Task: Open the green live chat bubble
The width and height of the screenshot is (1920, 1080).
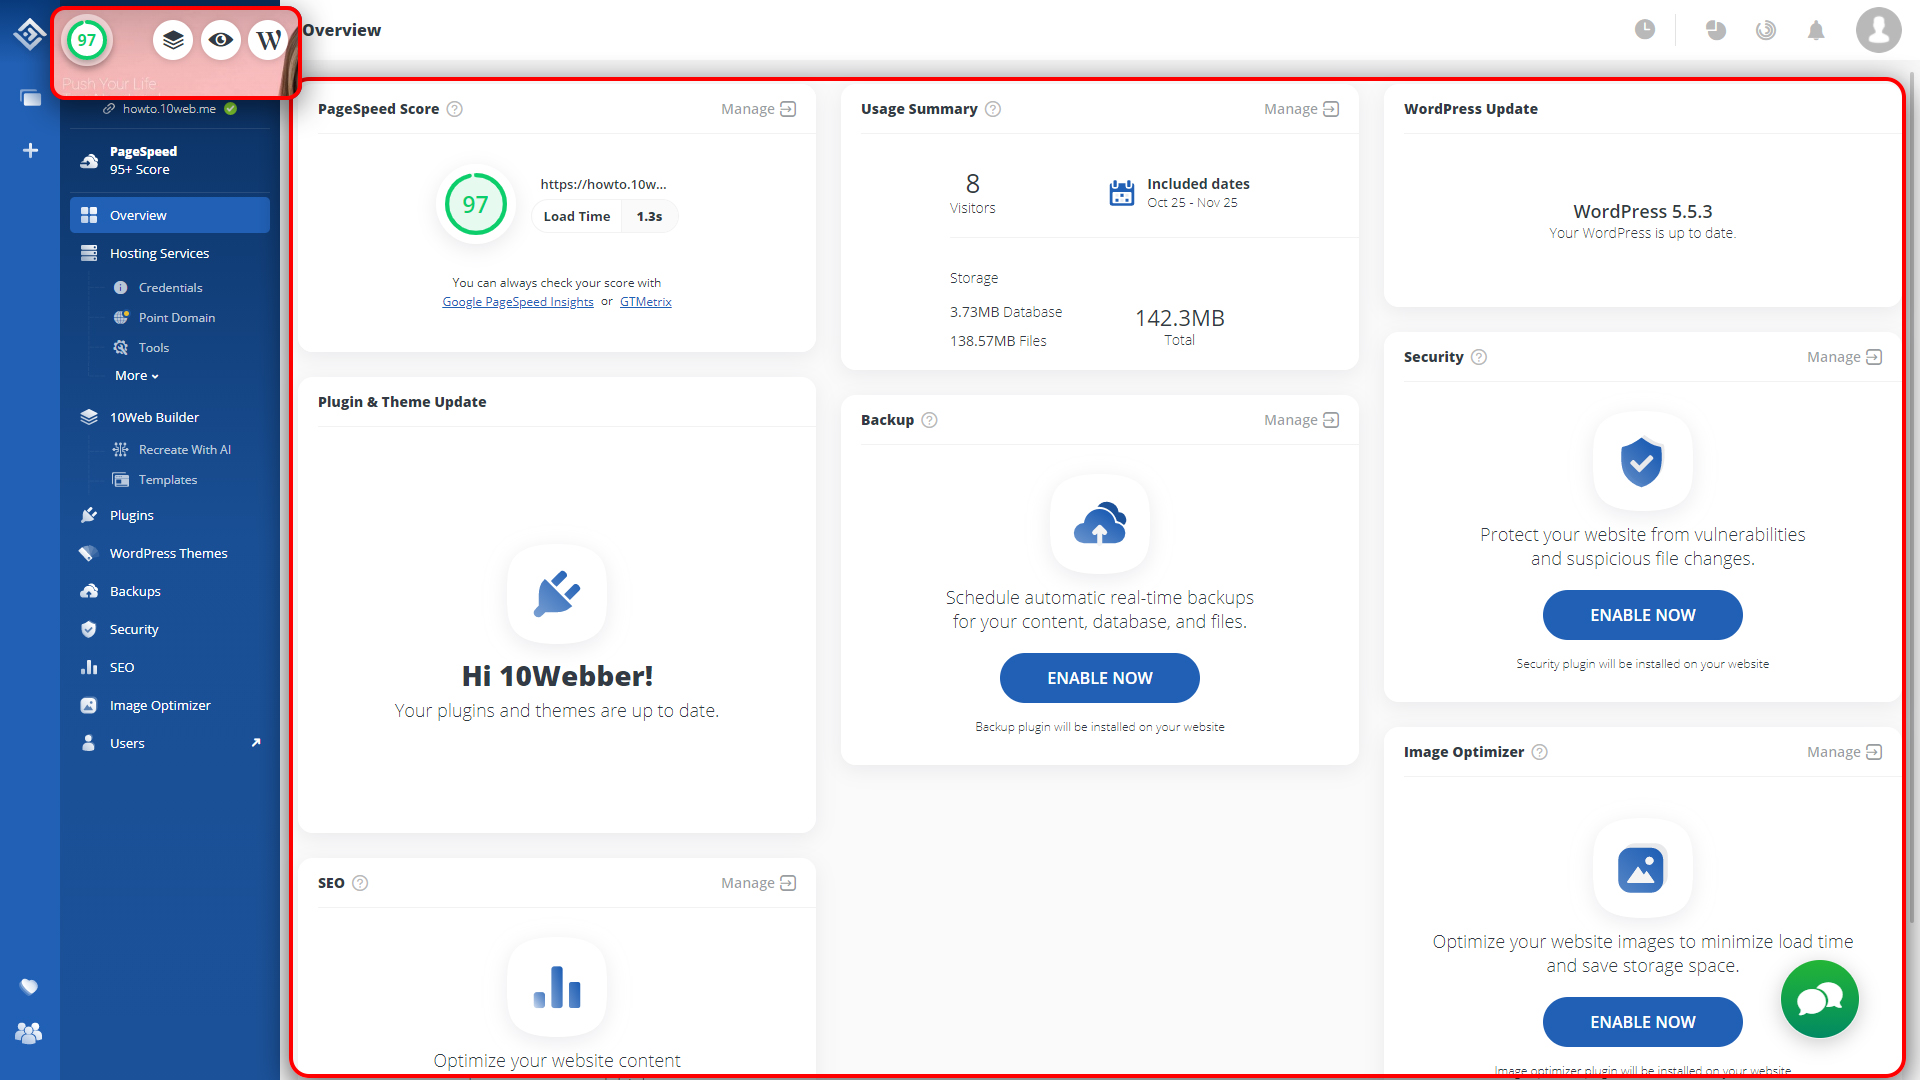Action: tap(1820, 999)
